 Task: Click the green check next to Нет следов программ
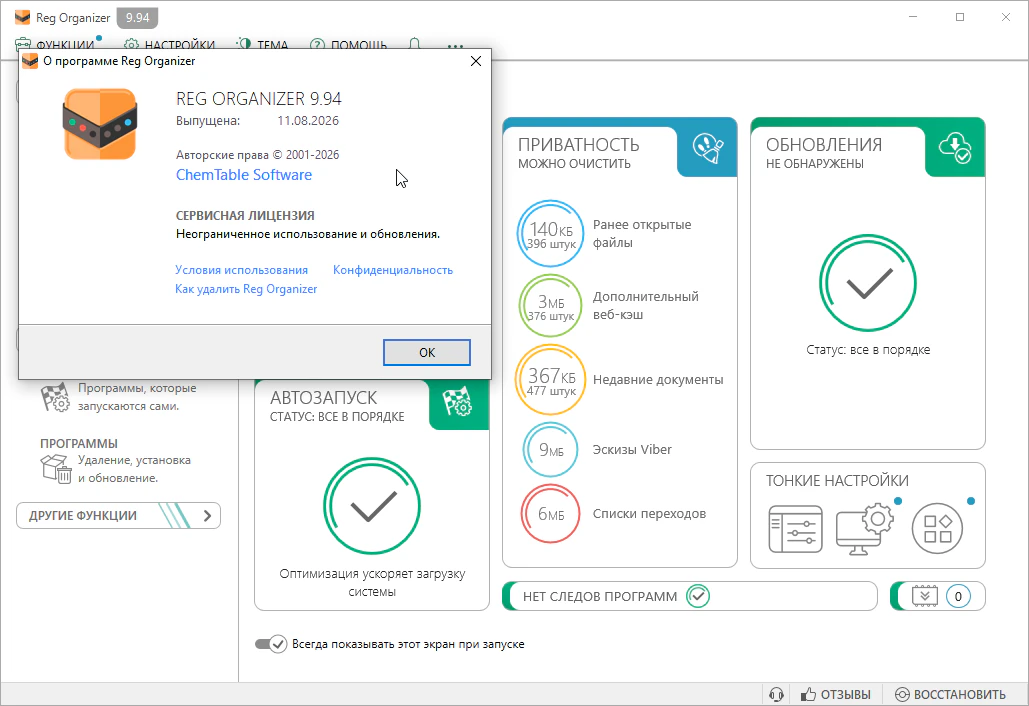(698, 596)
